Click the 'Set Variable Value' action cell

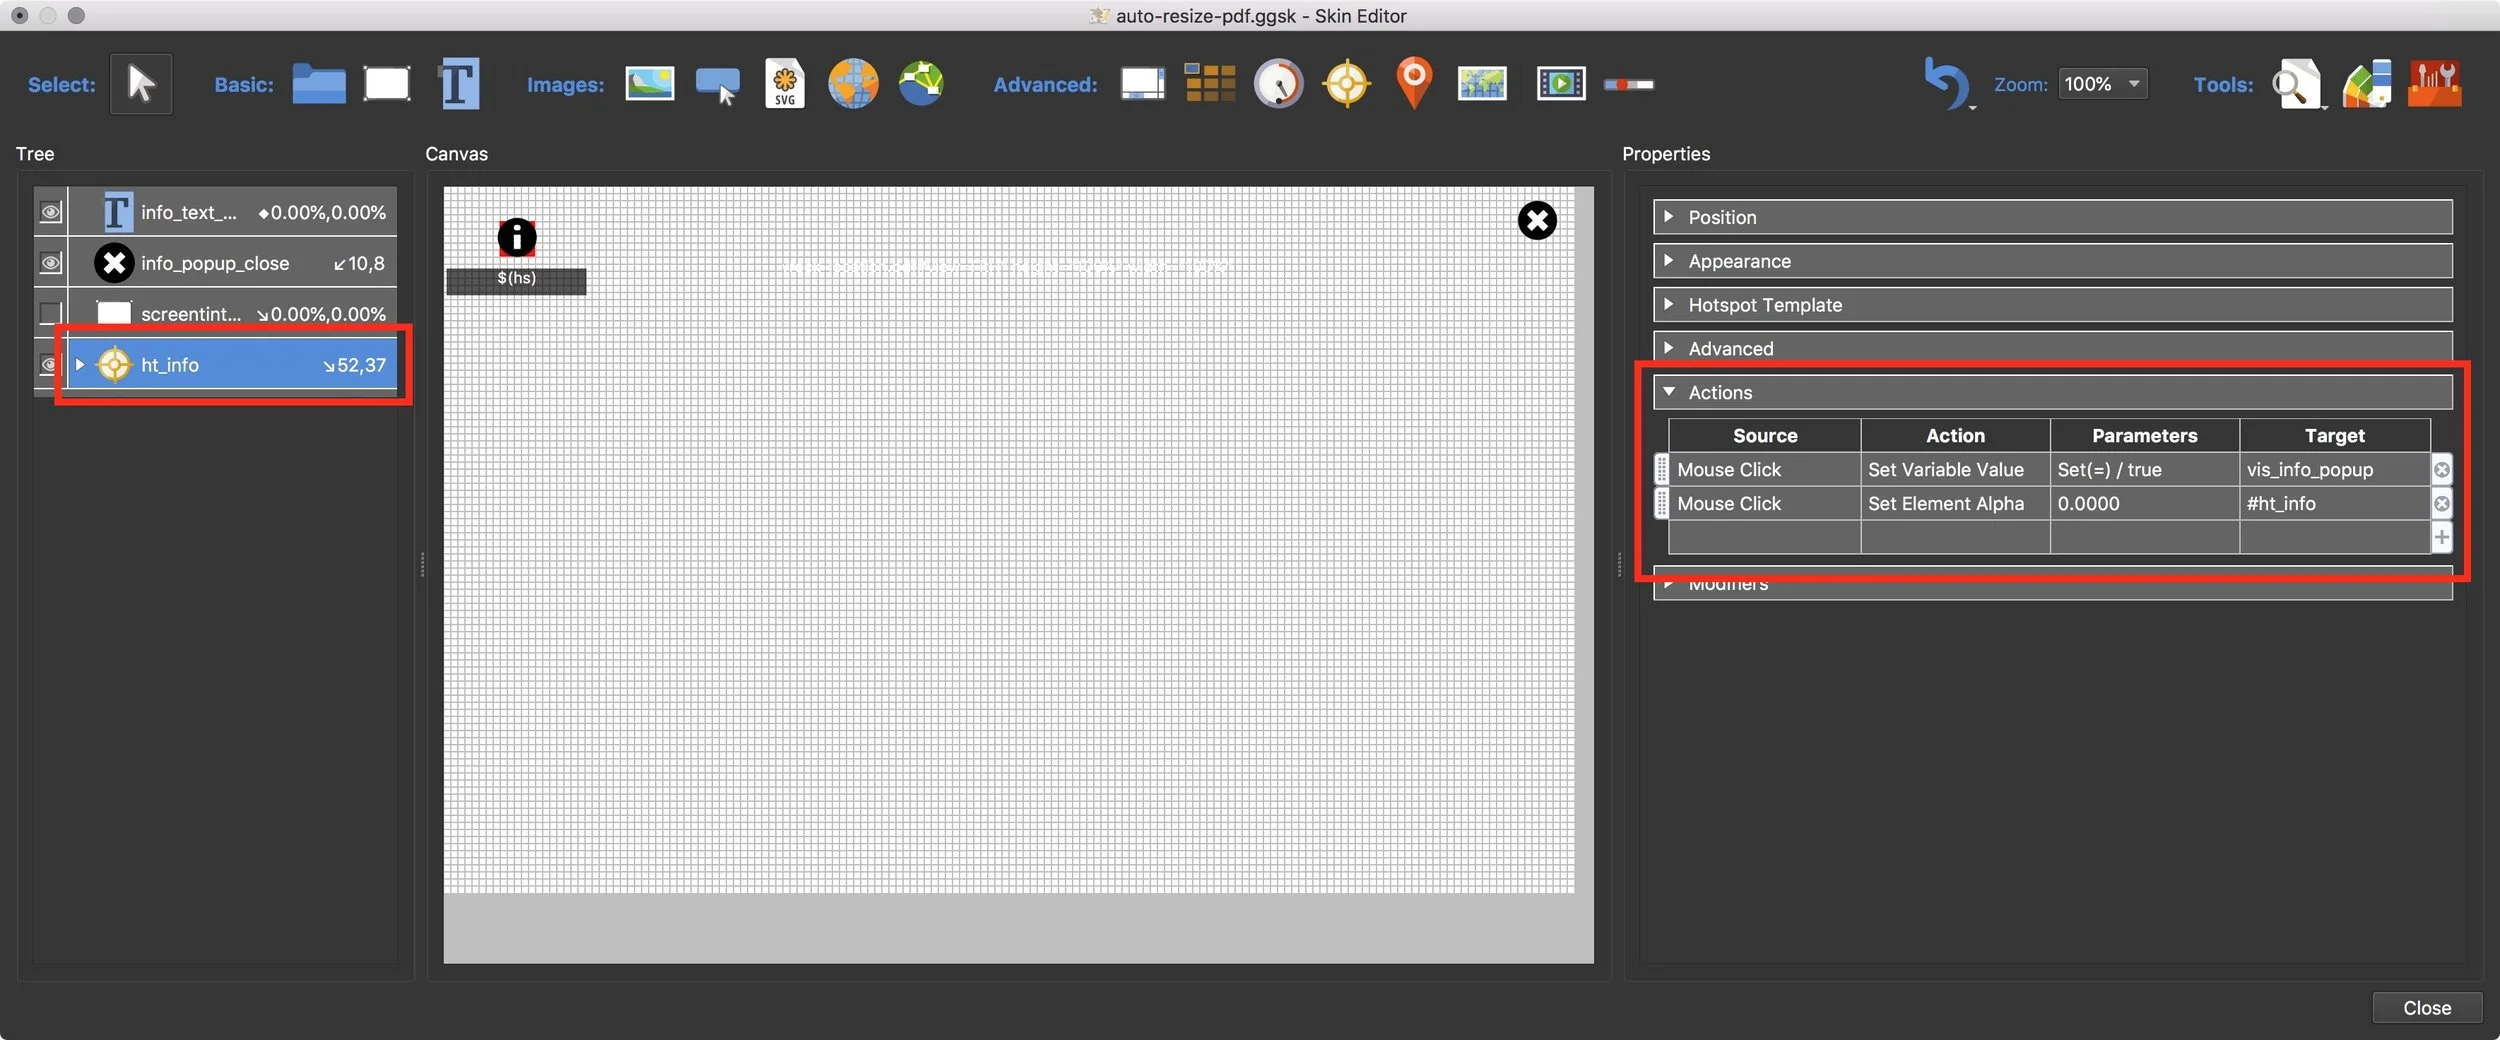tap(1955, 469)
